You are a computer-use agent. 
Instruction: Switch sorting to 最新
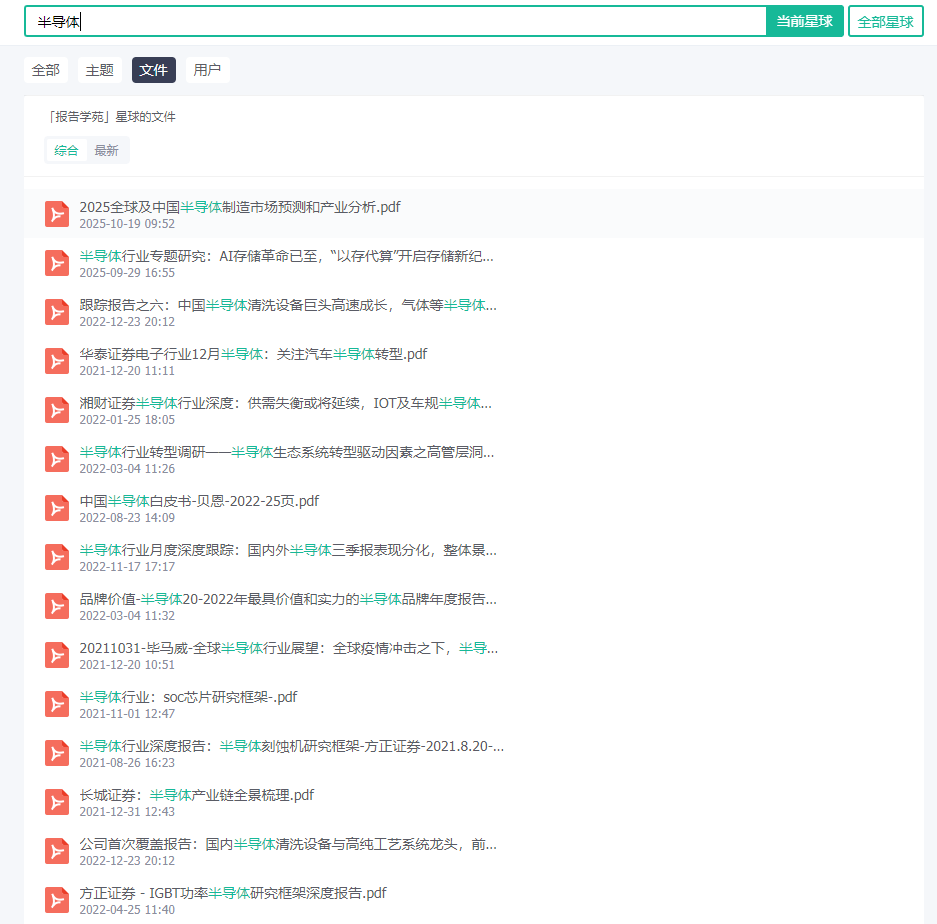(x=107, y=150)
